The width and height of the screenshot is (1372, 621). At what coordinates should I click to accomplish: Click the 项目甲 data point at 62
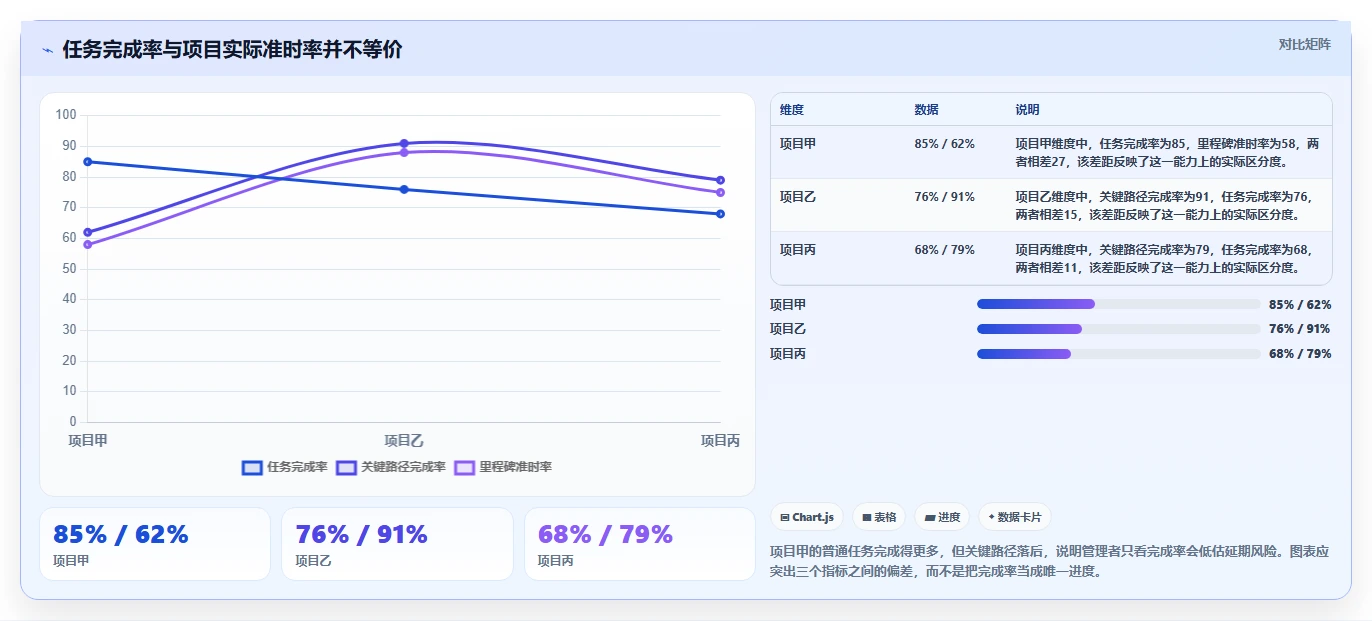click(x=88, y=232)
